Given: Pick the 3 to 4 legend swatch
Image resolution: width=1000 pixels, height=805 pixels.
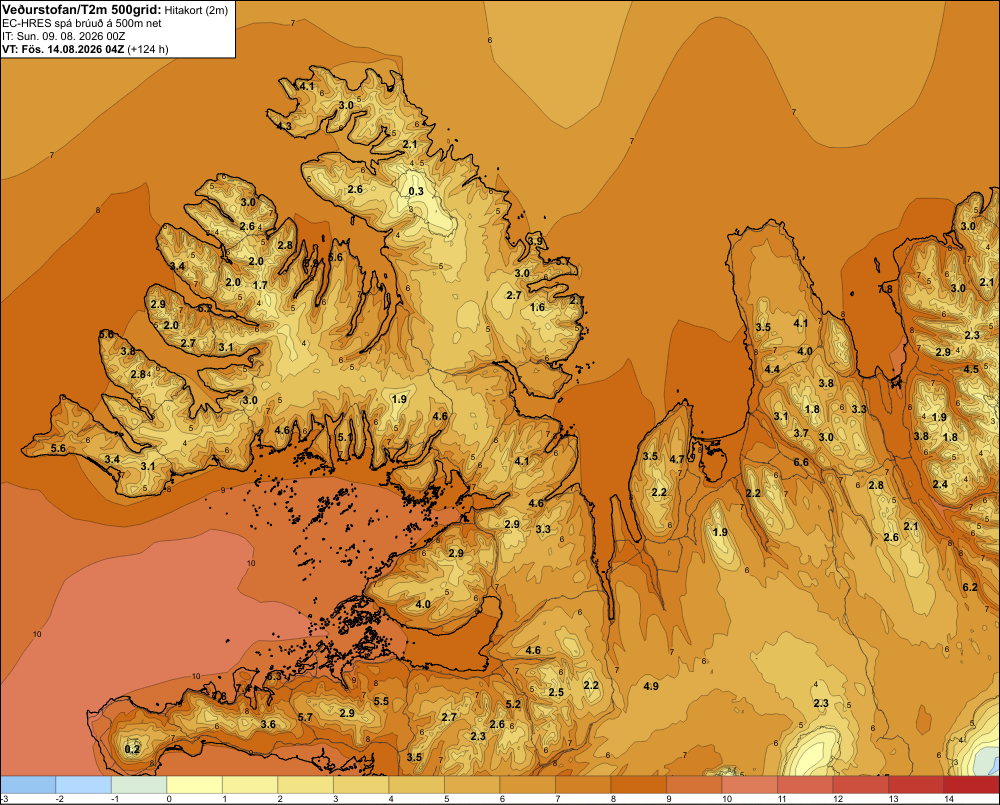Looking at the screenshot, I should click(361, 784).
